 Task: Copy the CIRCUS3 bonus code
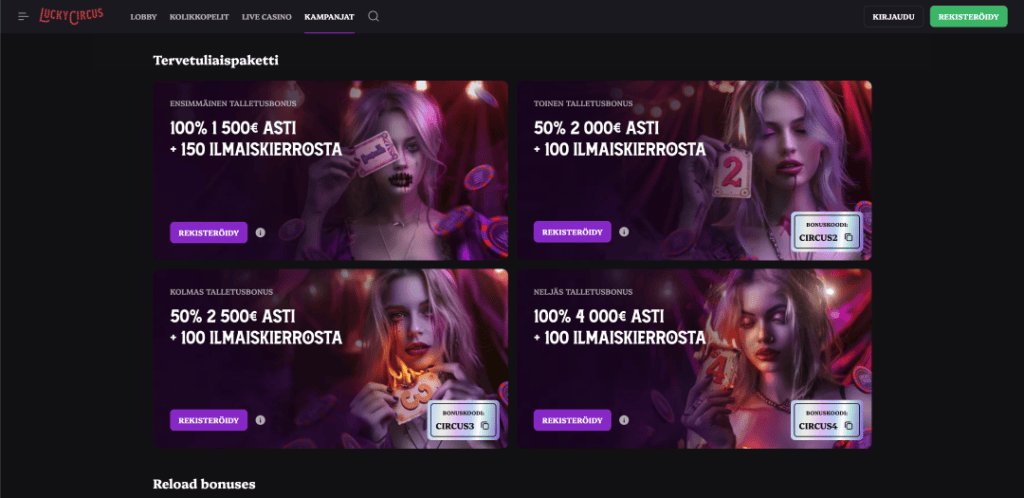[x=485, y=426]
